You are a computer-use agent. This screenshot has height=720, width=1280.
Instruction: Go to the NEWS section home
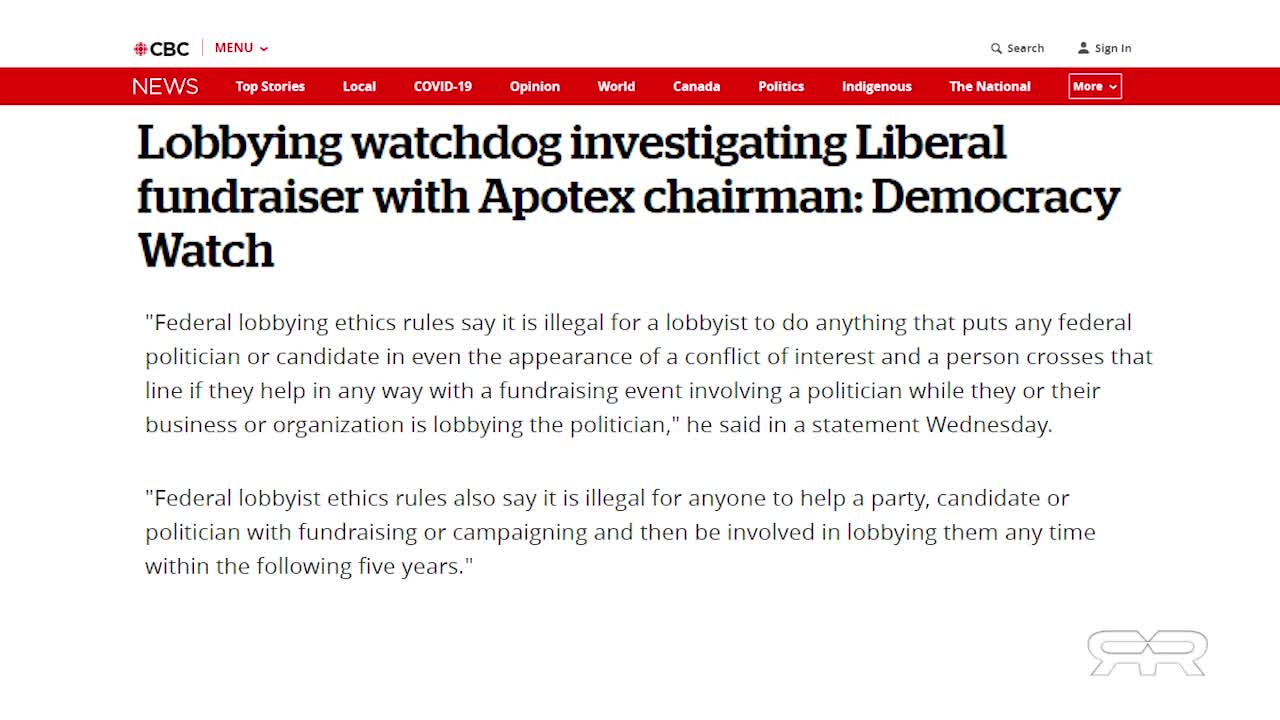tap(165, 86)
